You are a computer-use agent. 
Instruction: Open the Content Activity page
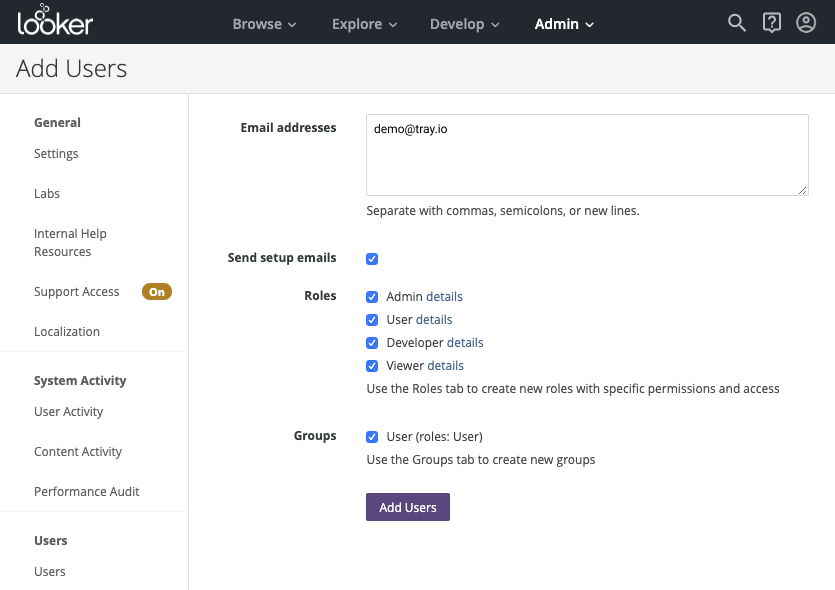(x=78, y=451)
